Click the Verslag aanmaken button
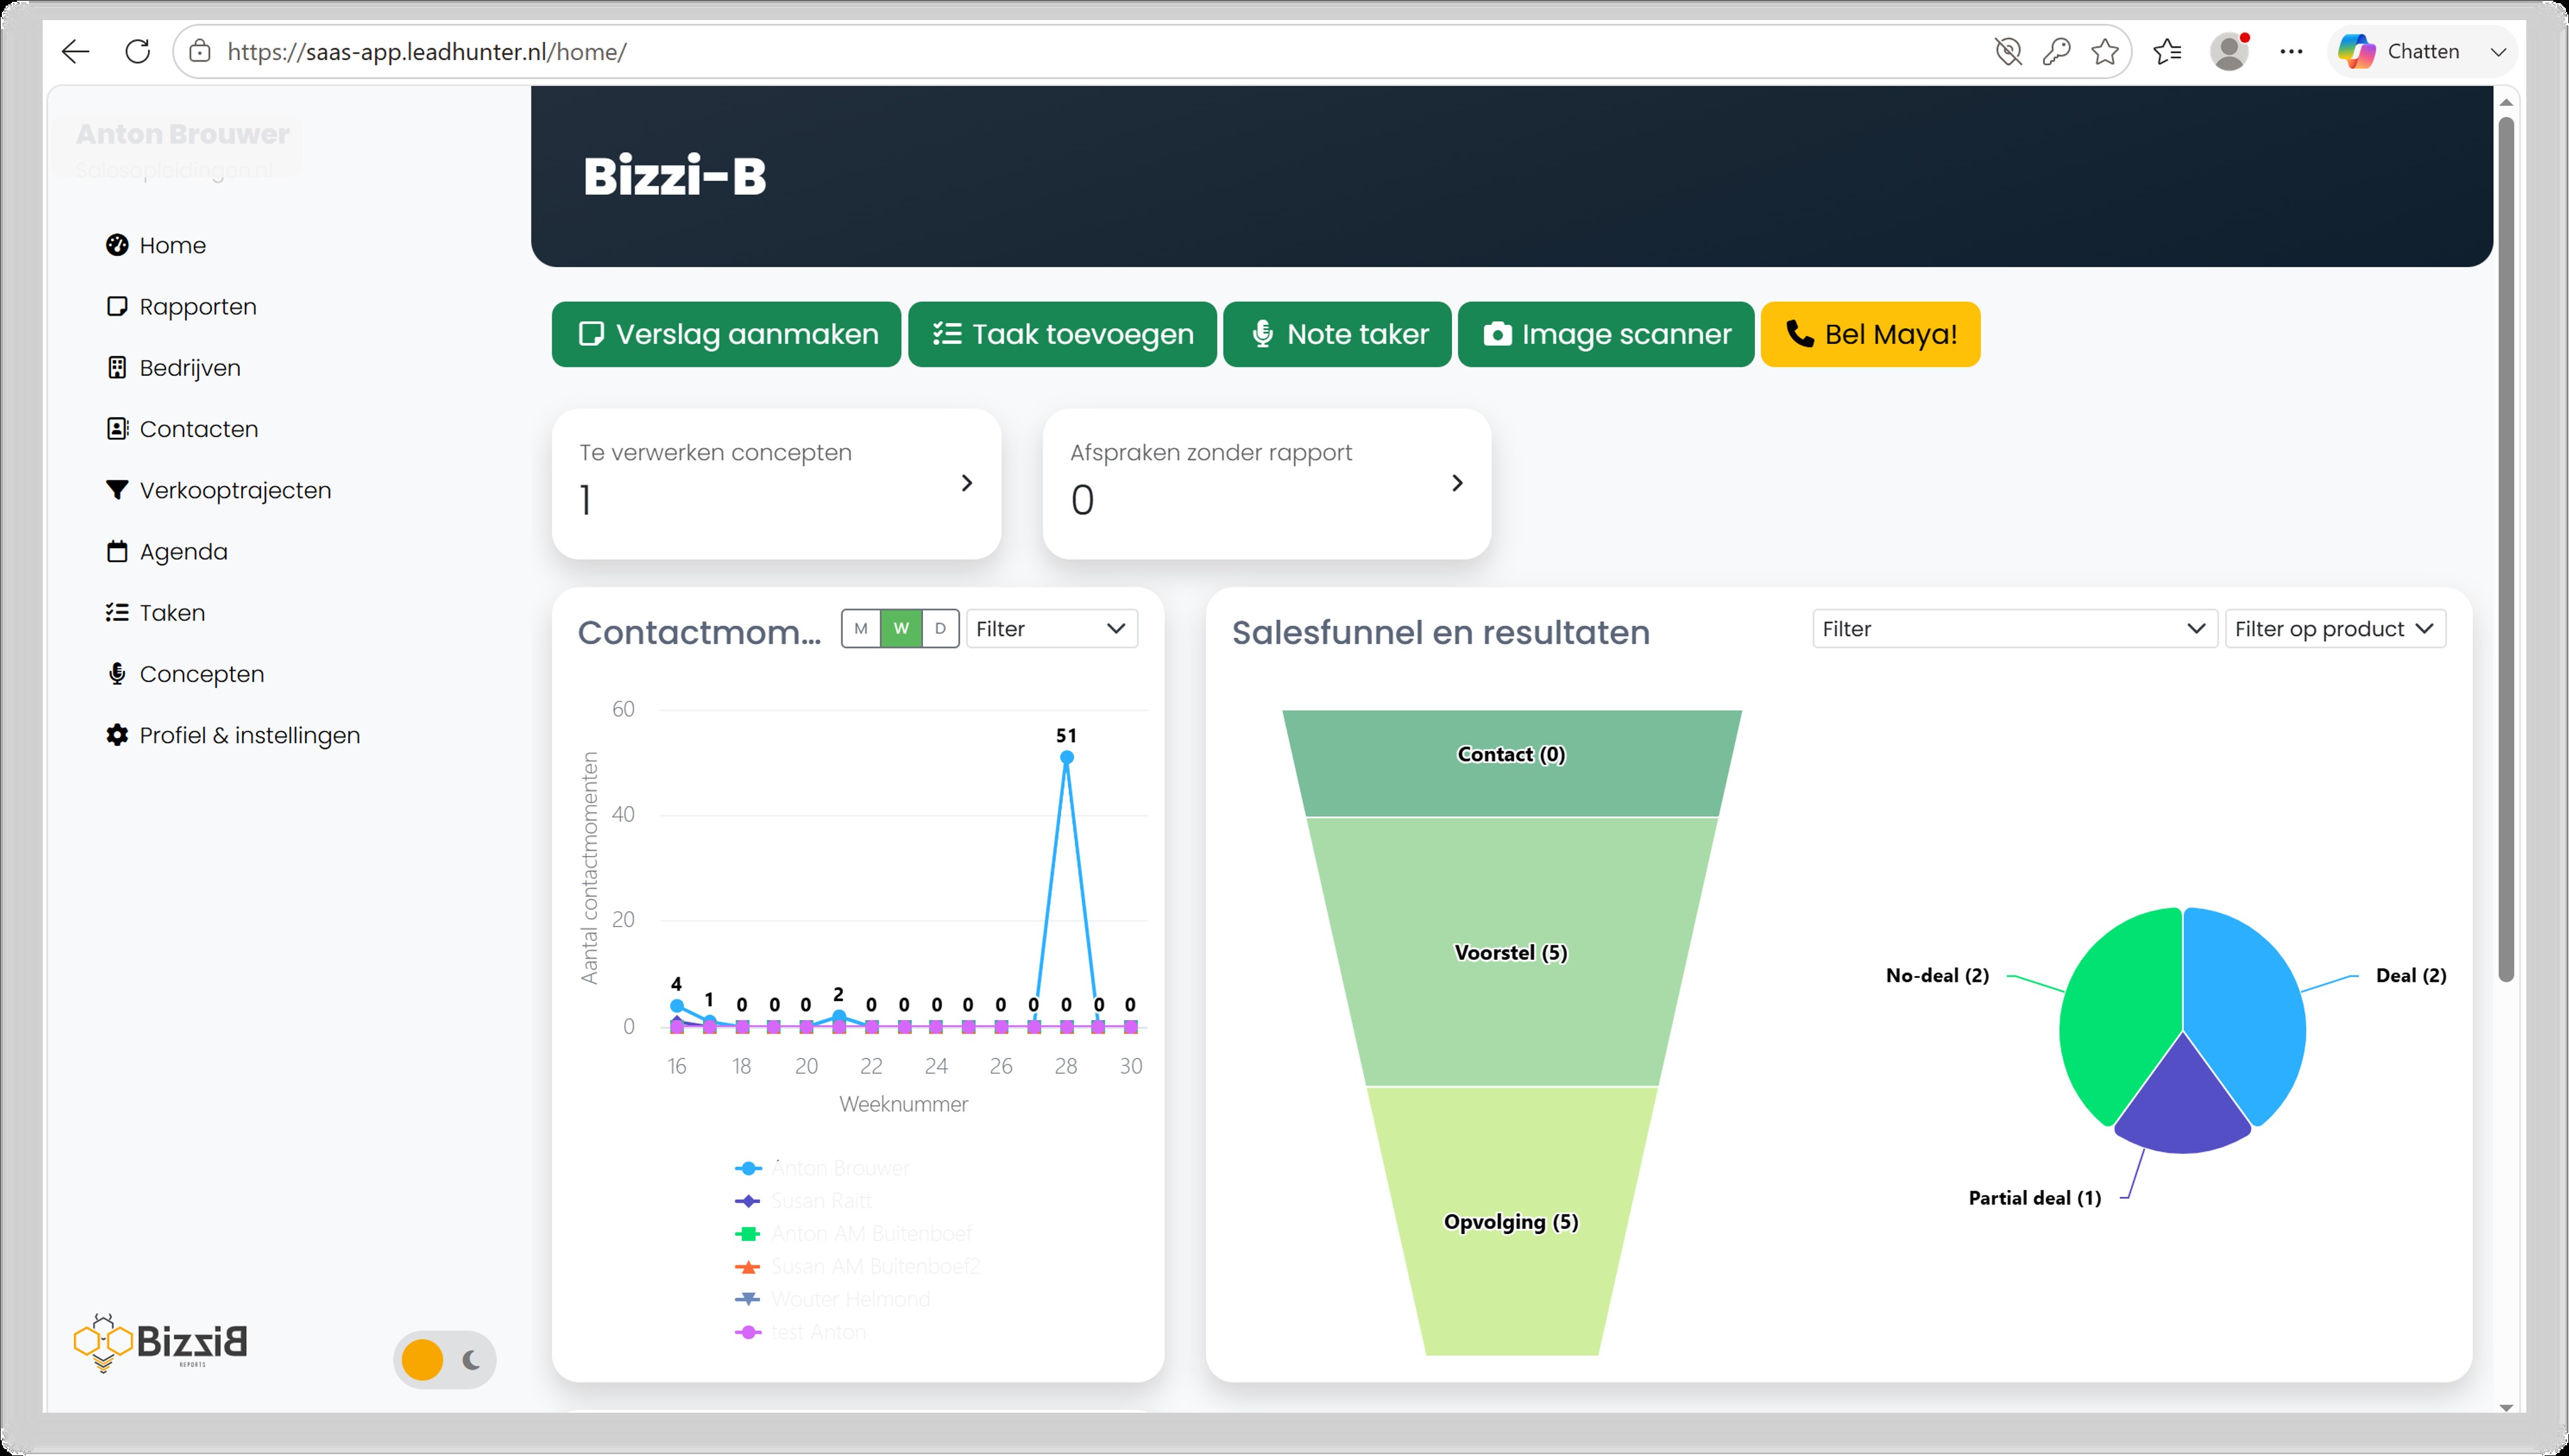Image resolution: width=2569 pixels, height=1456 pixels. click(x=726, y=334)
